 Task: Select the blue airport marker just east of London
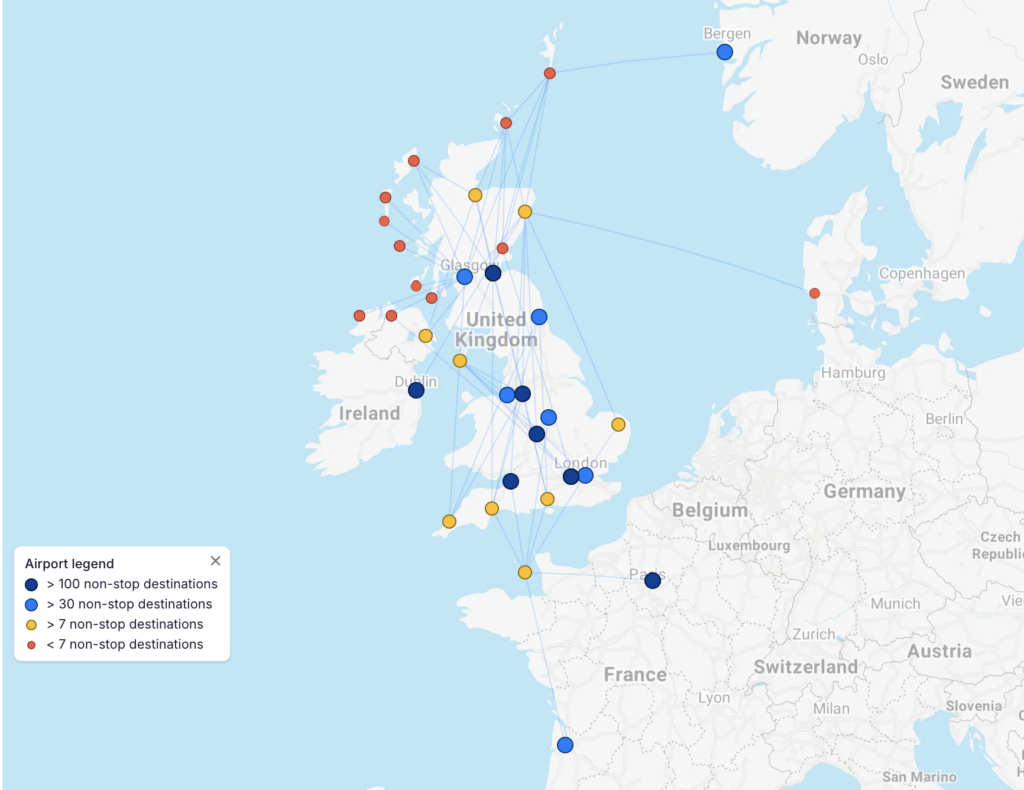click(x=586, y=475)
